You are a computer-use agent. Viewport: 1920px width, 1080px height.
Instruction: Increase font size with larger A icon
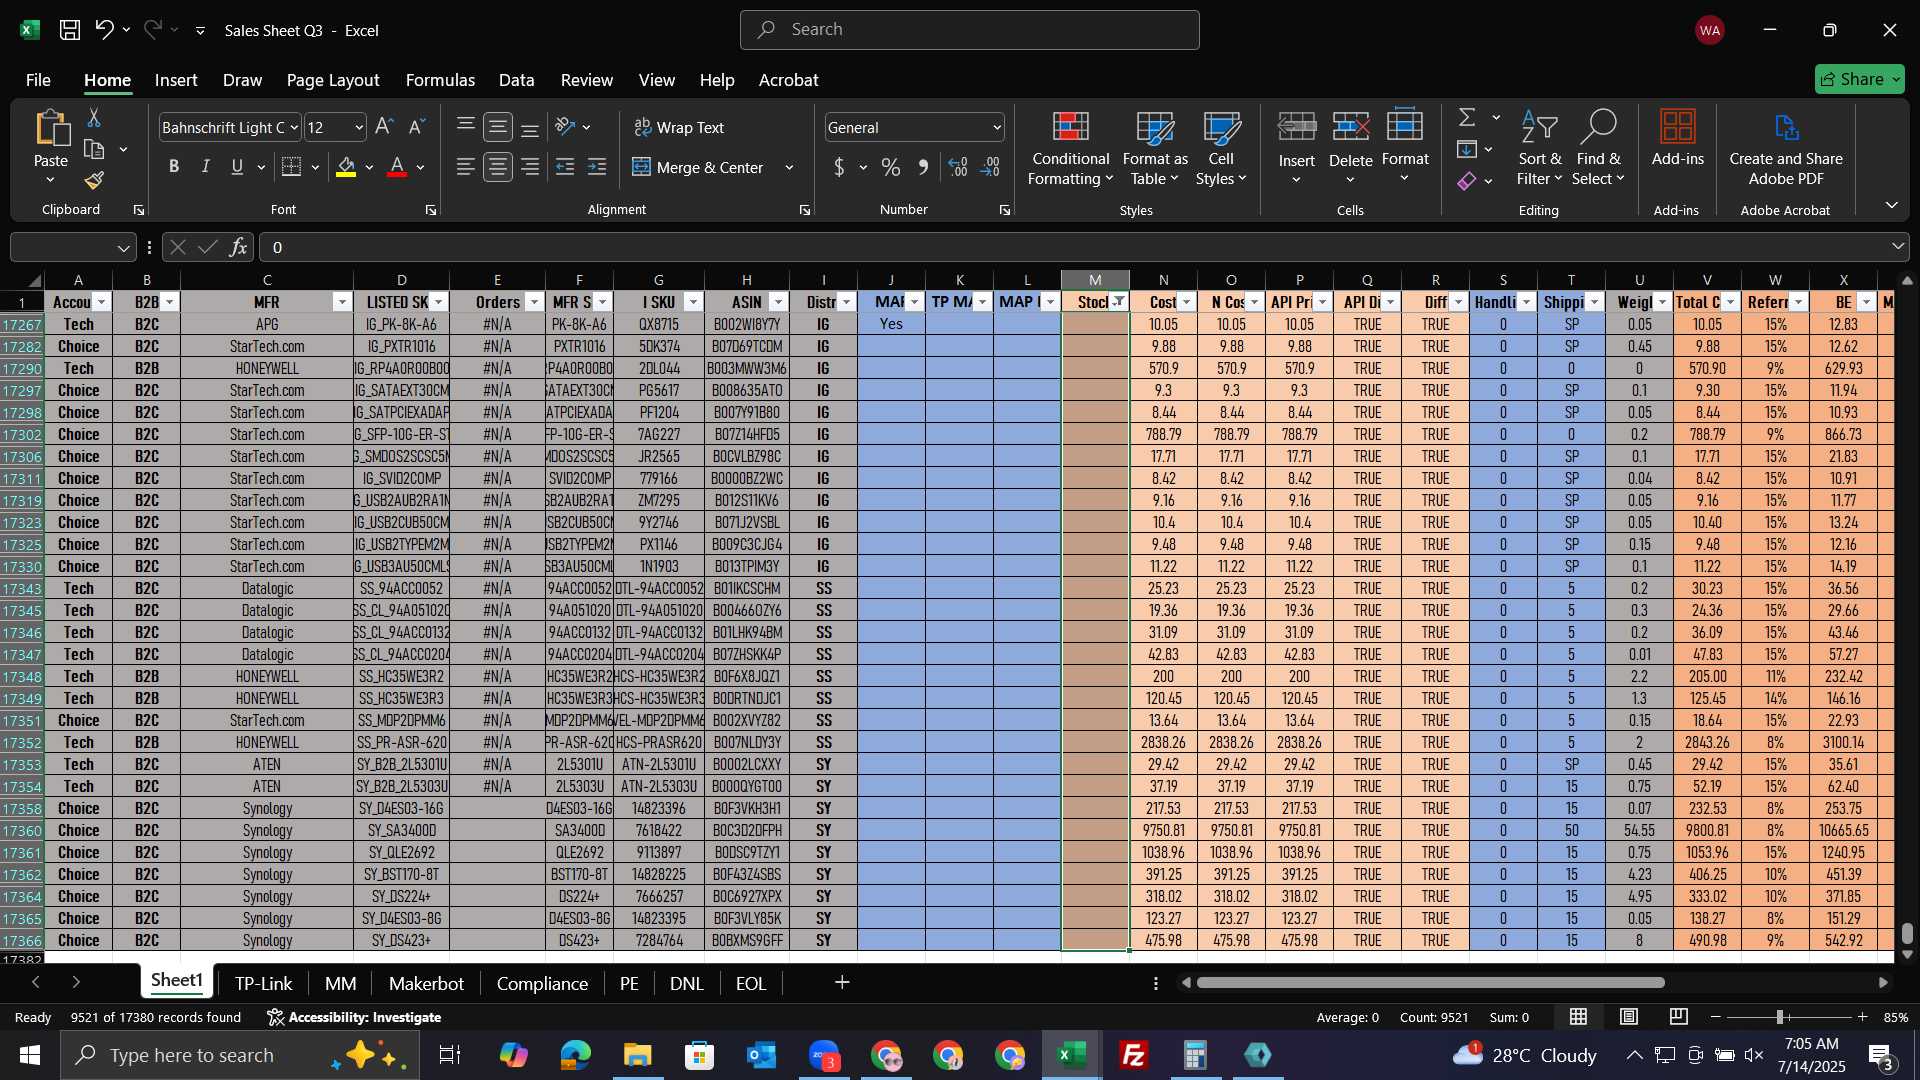[383, 127]
